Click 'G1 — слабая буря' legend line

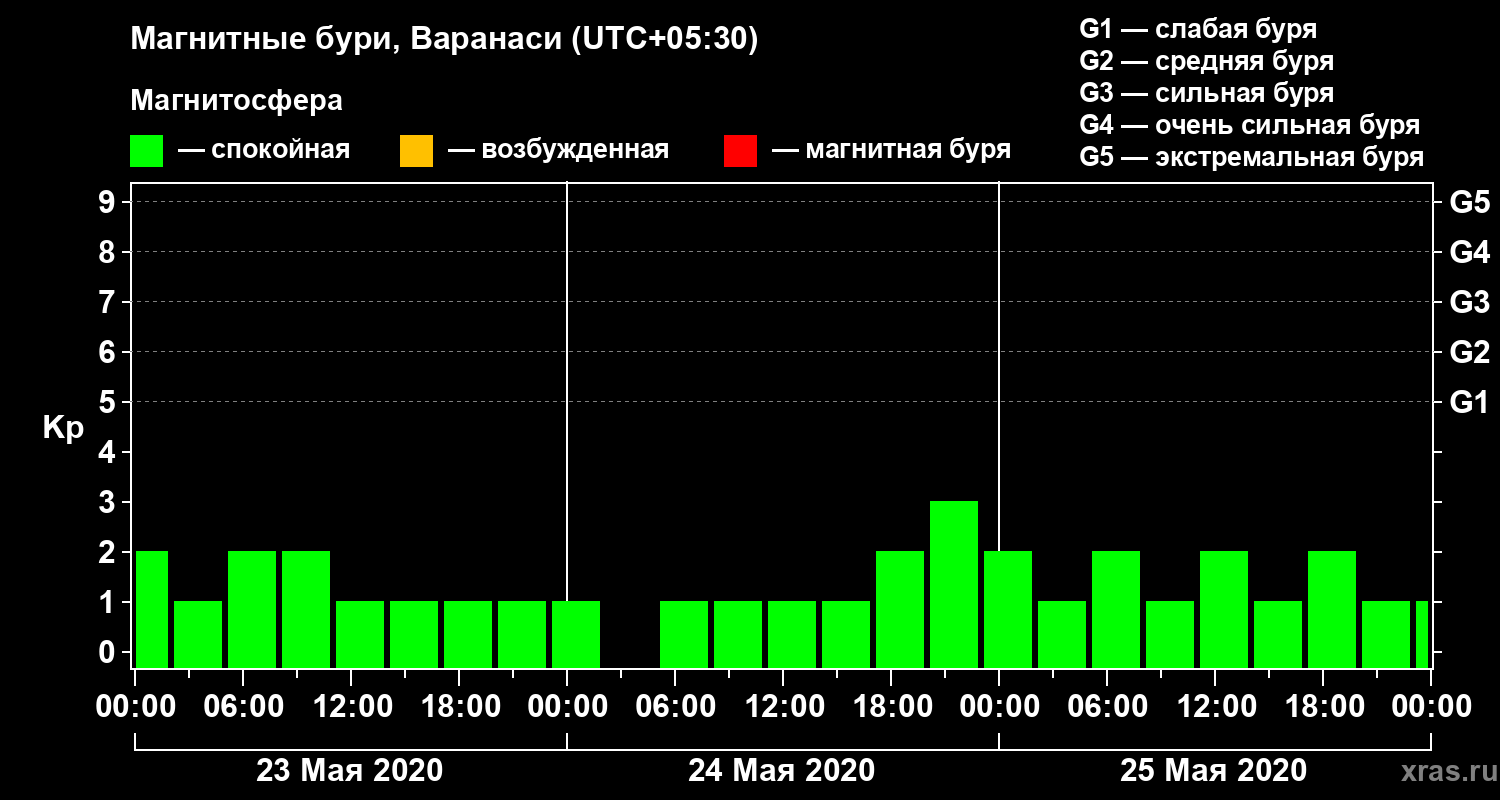coord(1198,28)
